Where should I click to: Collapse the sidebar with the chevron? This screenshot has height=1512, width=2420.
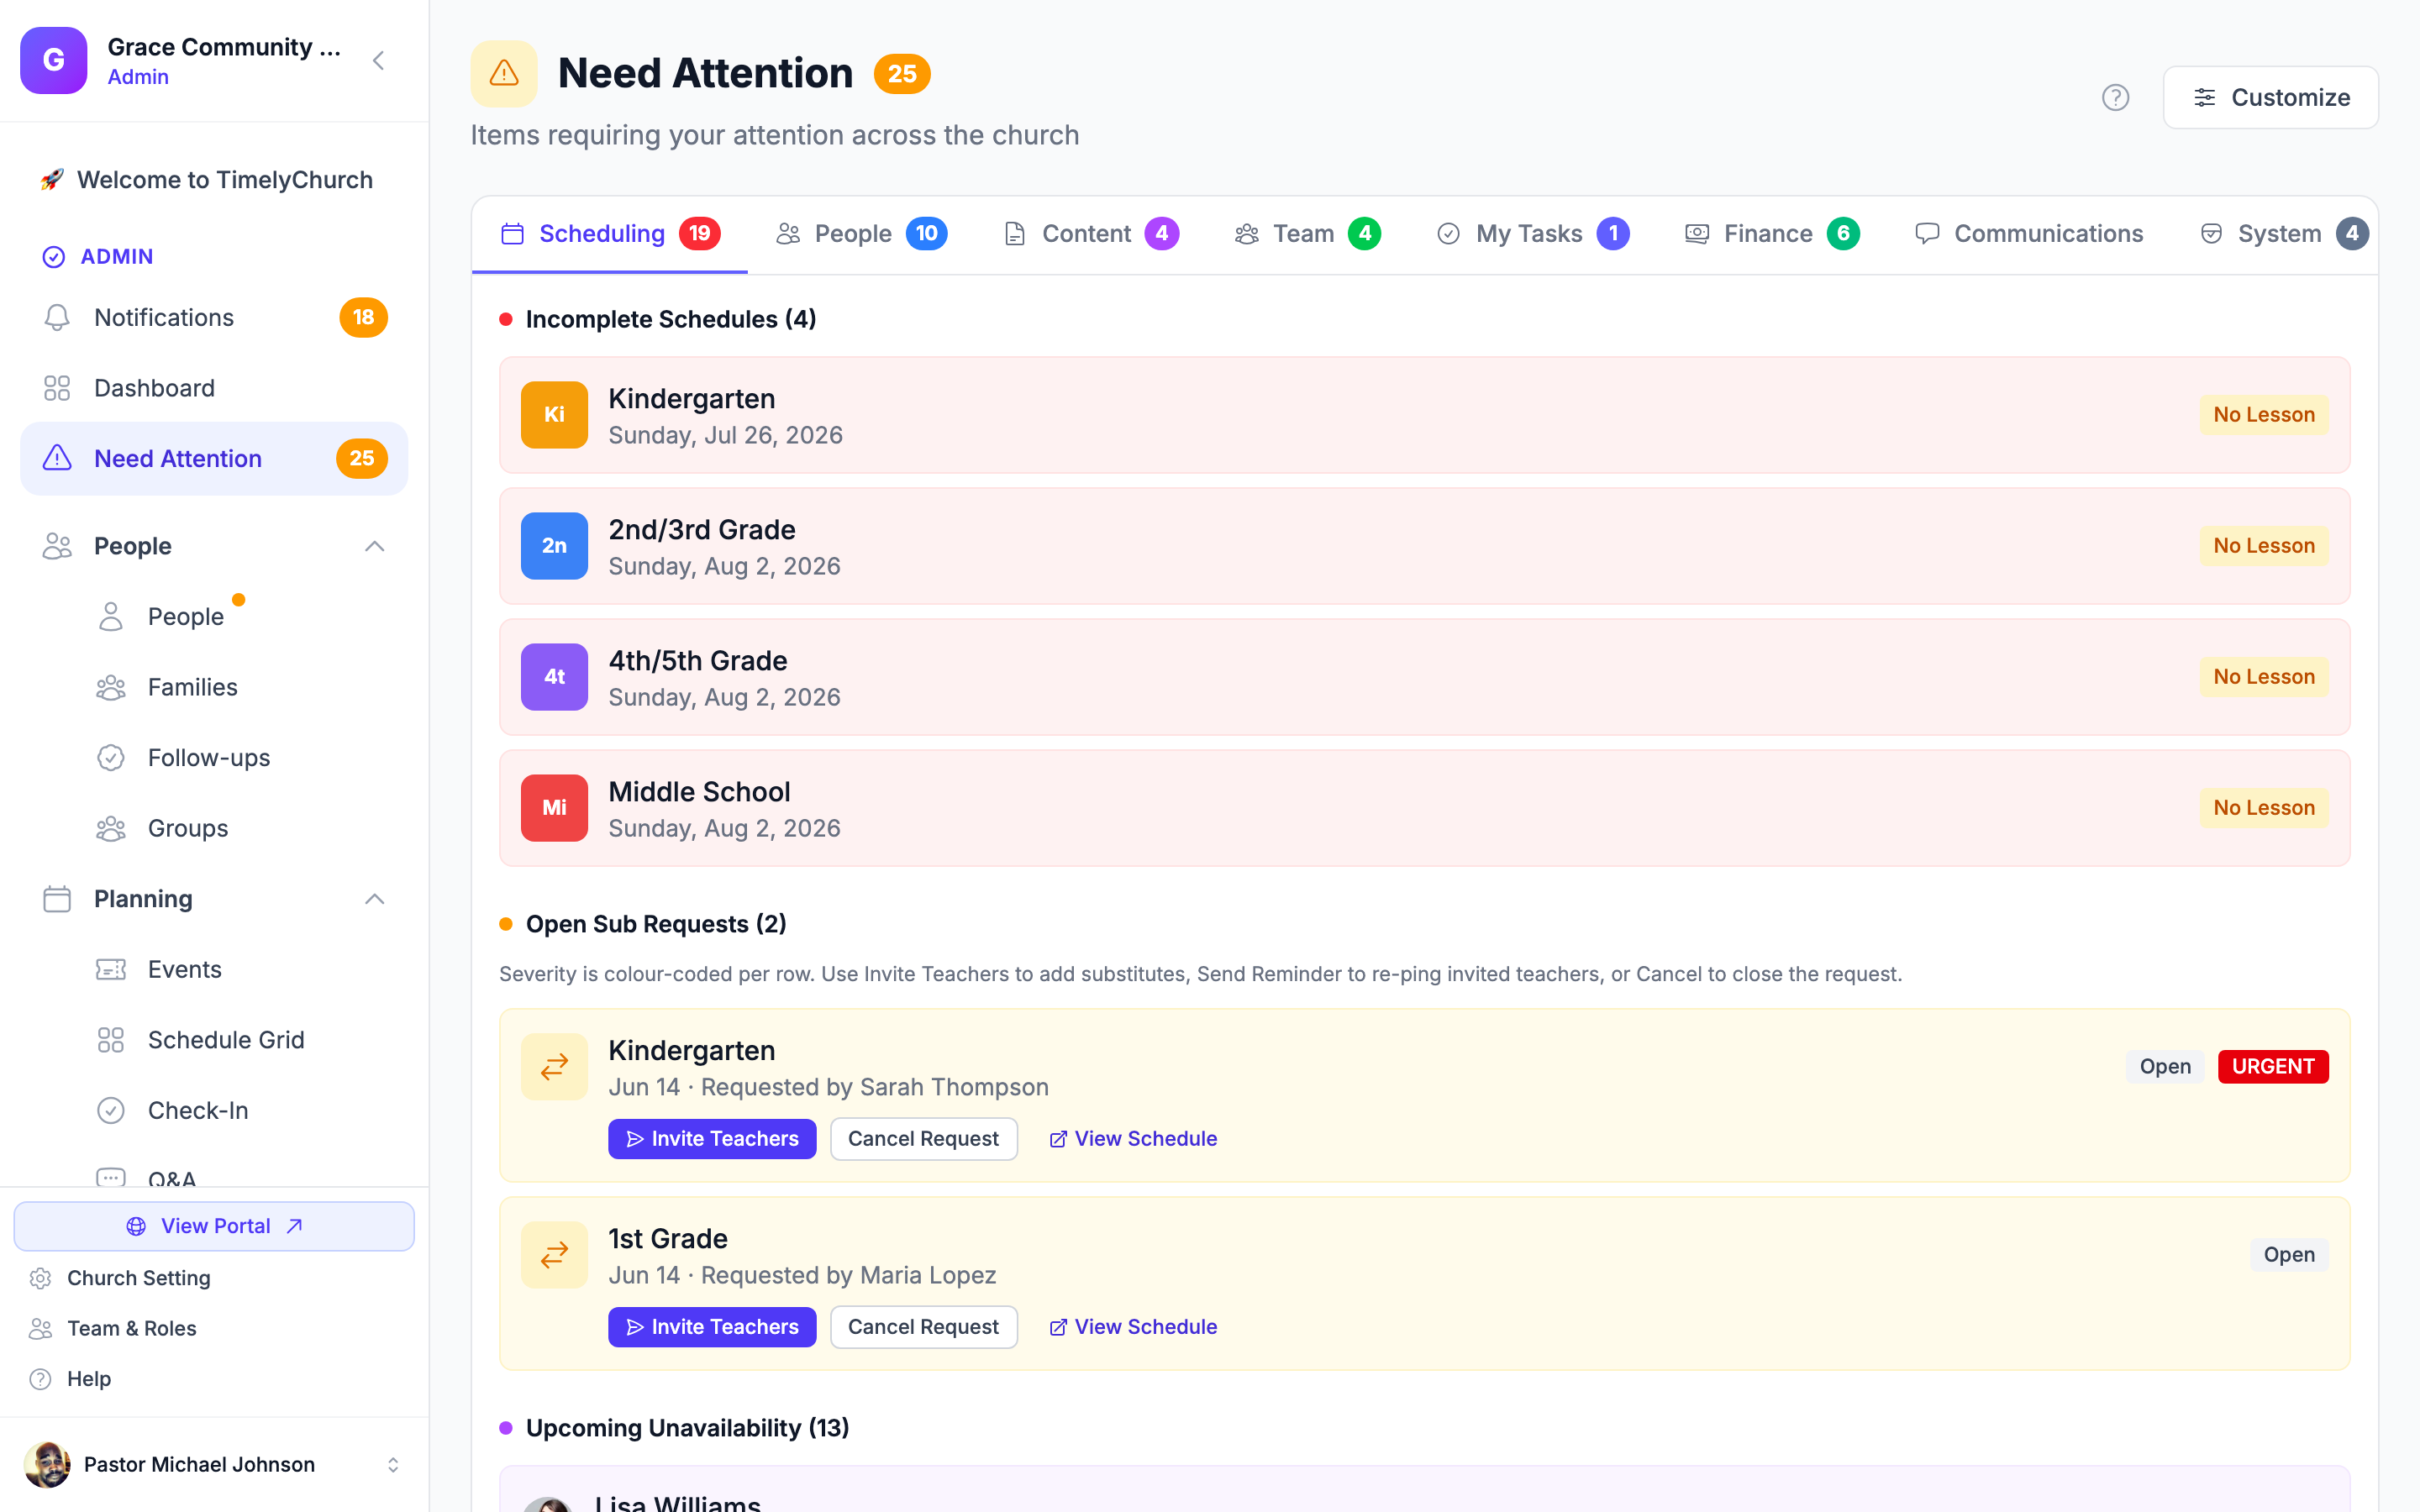pos(378,60)
